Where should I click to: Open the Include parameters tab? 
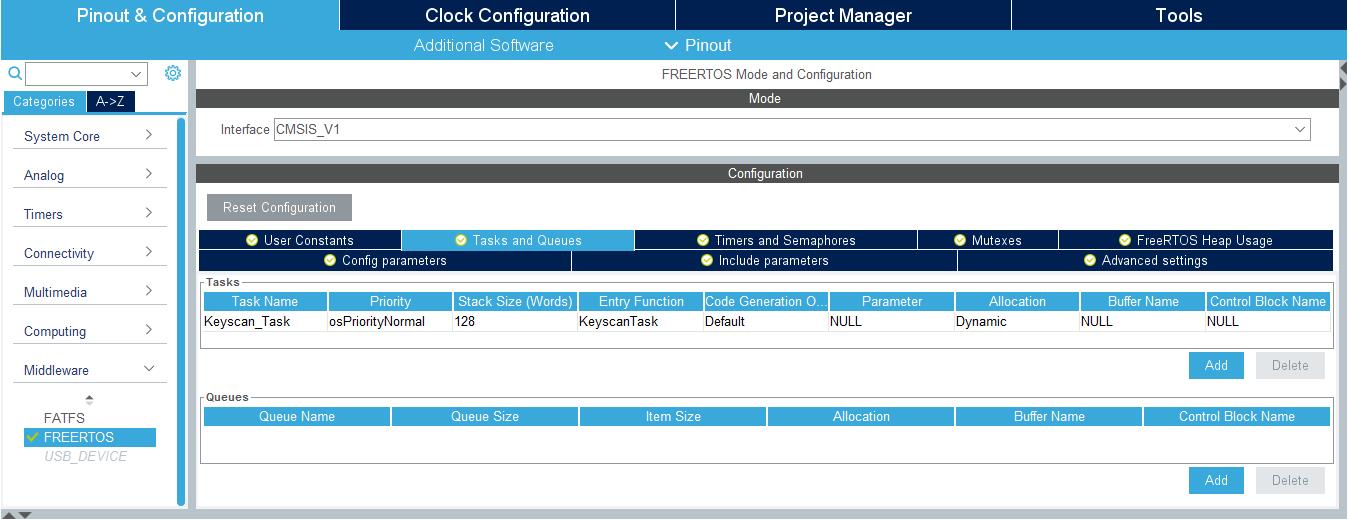[x=765, y=260]
